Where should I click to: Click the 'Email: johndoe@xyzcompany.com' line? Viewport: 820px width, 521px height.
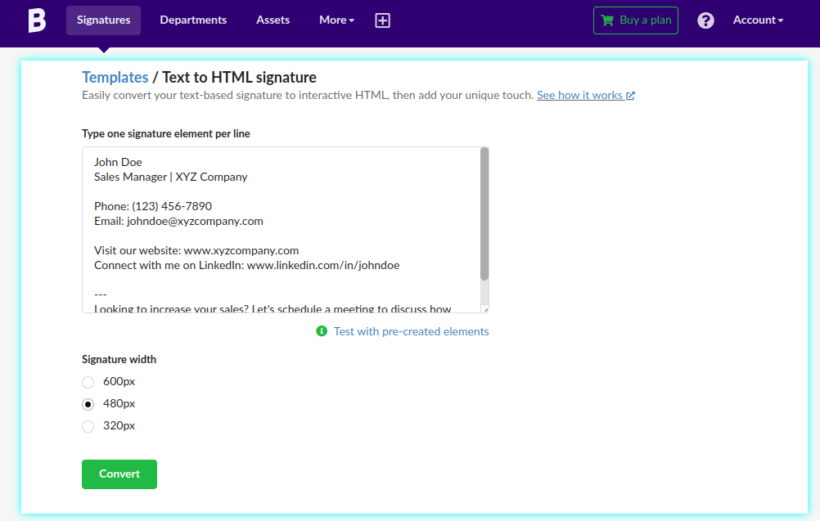(179, 221)
